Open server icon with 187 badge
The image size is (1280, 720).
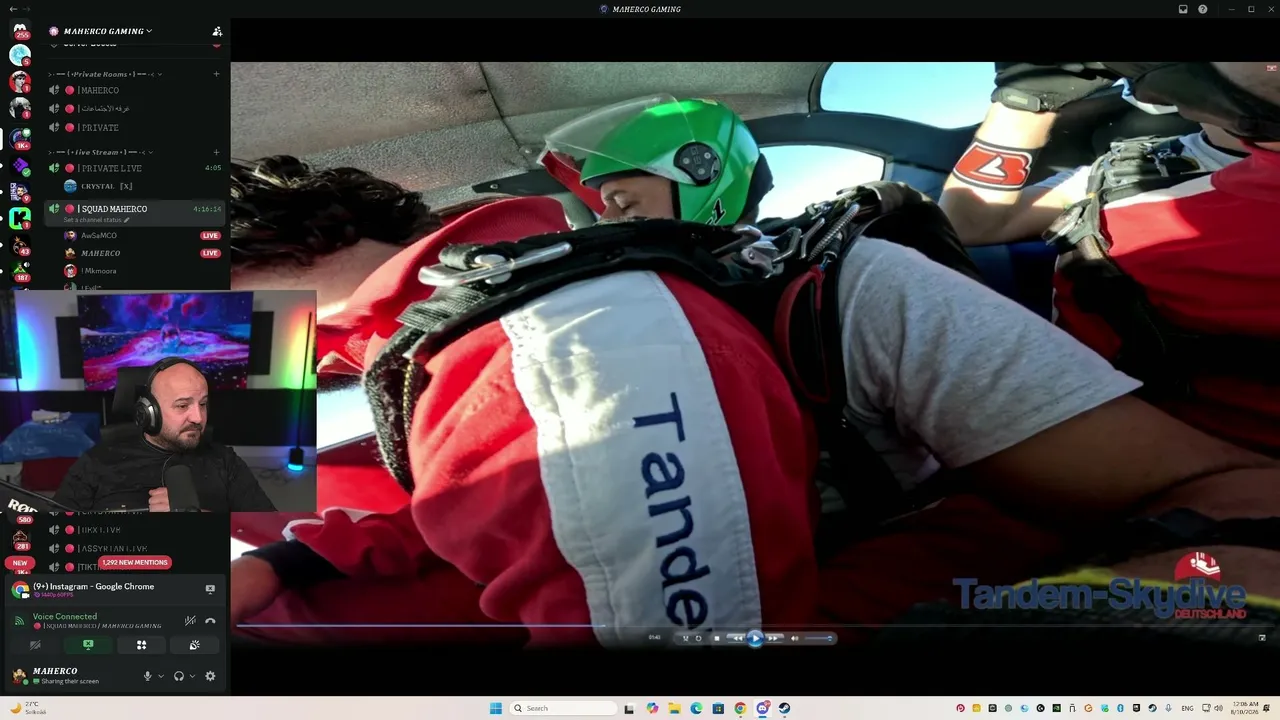(20, 270)
